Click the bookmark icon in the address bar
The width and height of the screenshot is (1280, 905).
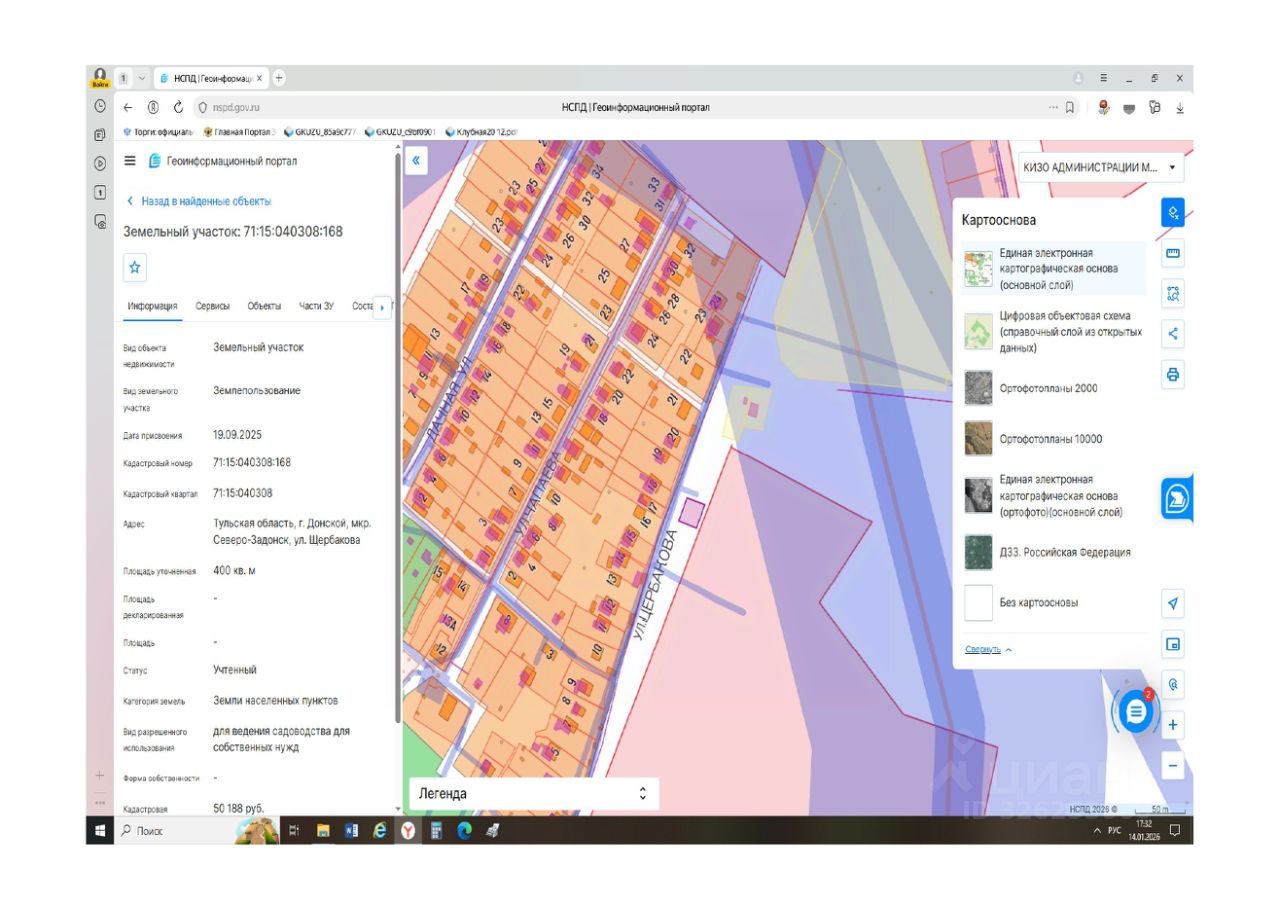click(1069, 107)
